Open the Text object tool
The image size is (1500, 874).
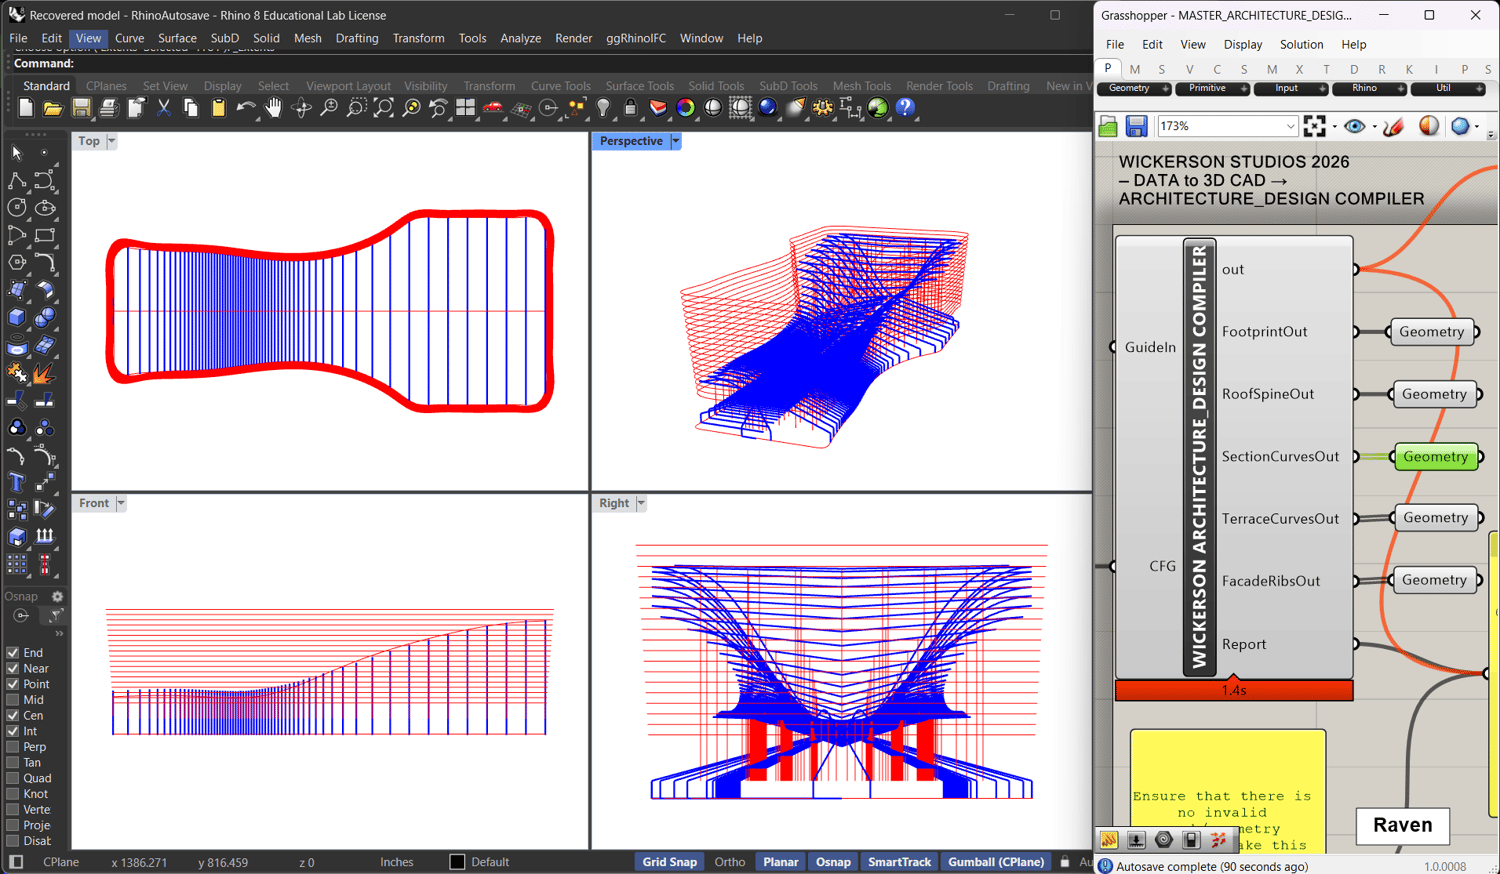coord(17,482)
